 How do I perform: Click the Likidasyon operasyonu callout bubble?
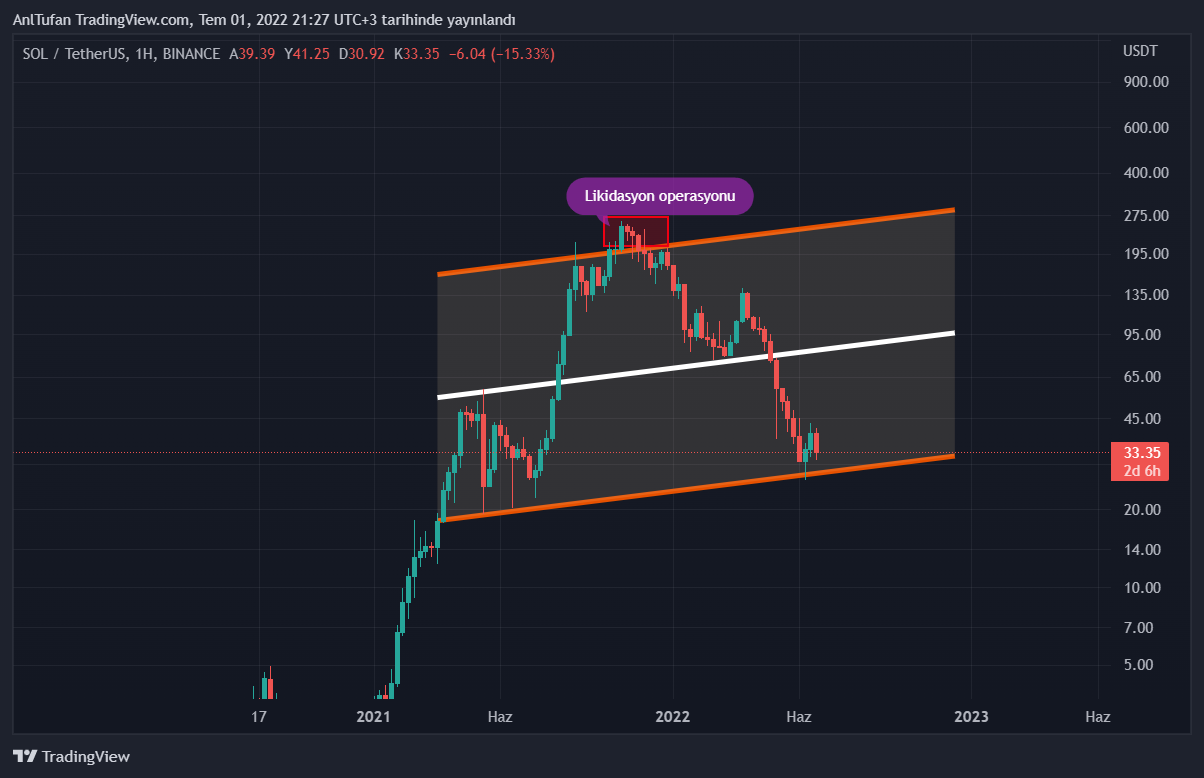pos(659,197)
